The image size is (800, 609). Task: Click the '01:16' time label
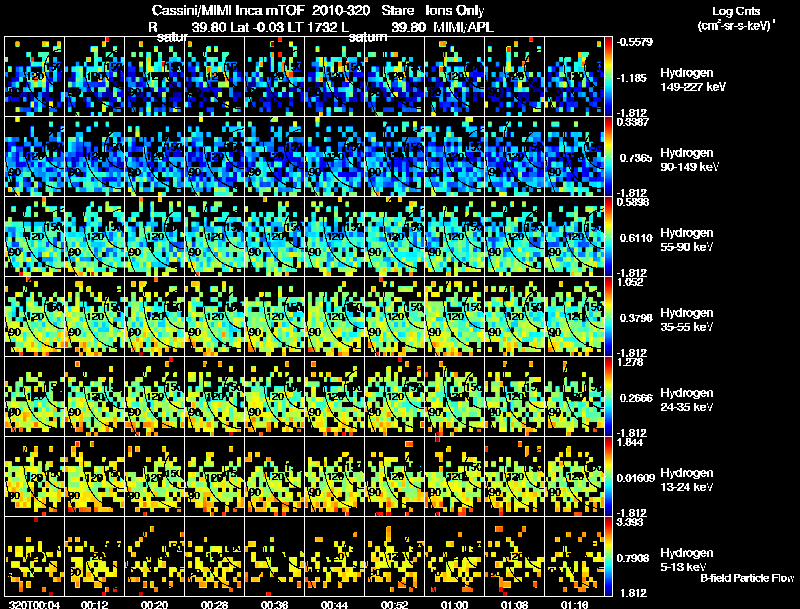click(574, 604)
